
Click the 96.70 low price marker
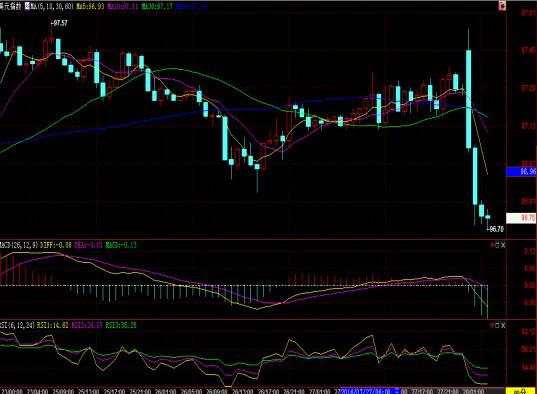coord(496,229)
